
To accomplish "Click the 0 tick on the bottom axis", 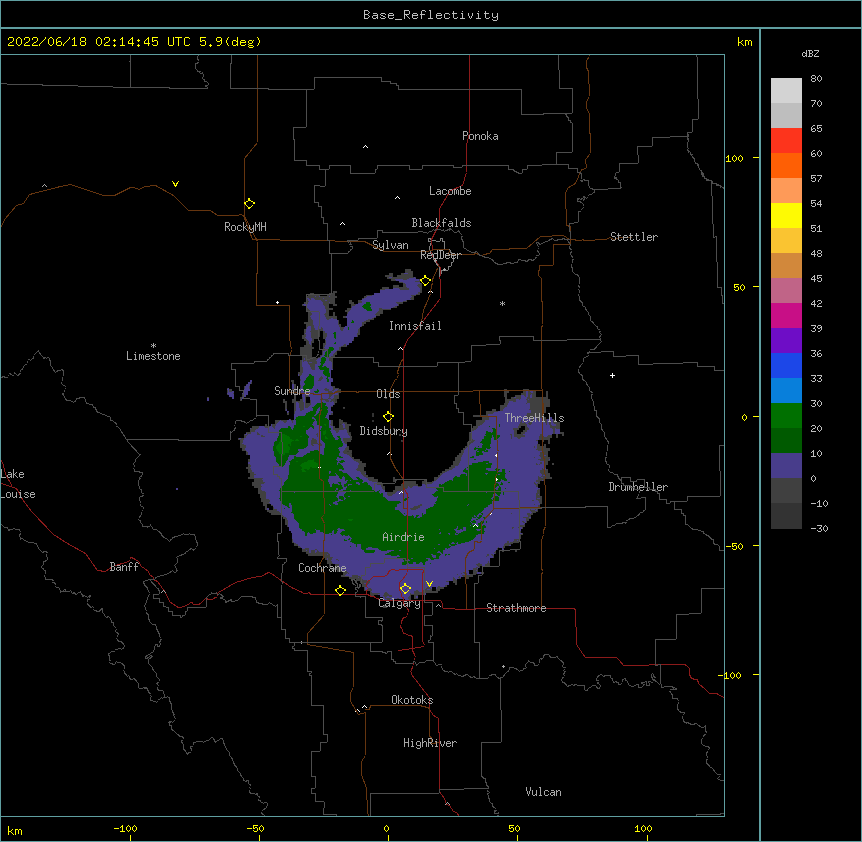I will pyautogui.click(x=386, y=828).
